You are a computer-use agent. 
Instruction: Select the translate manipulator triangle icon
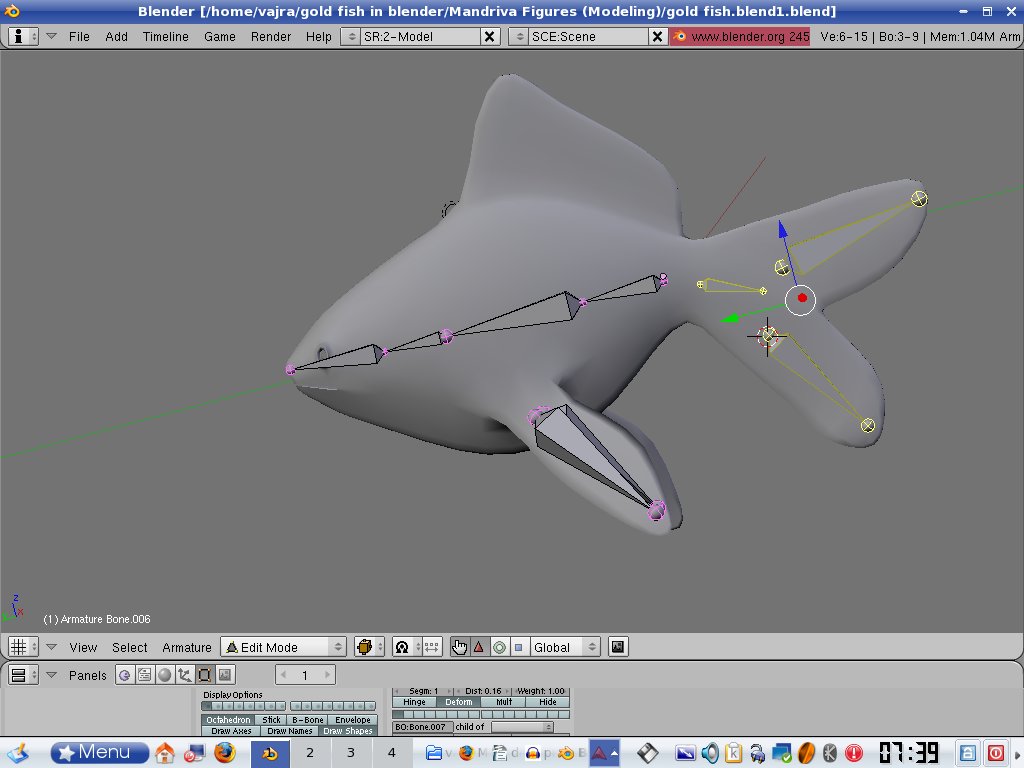coord(478,647)
